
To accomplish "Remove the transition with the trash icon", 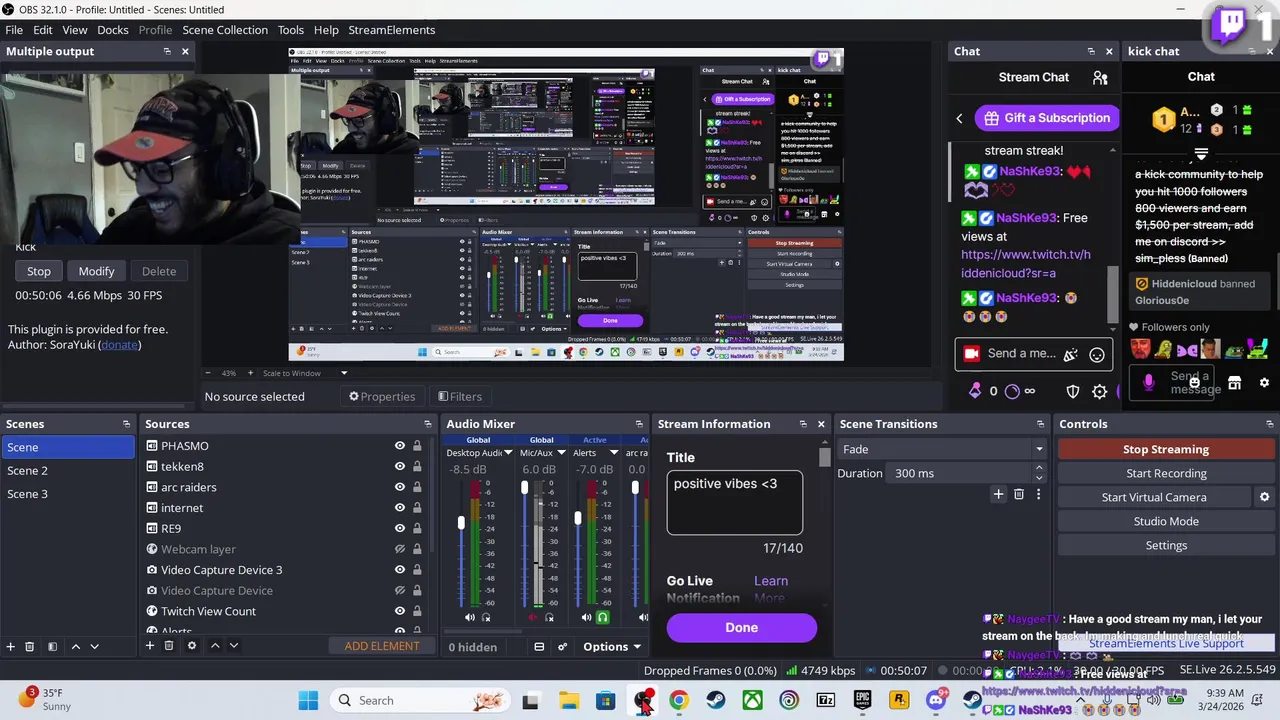I will point(1019,494).
